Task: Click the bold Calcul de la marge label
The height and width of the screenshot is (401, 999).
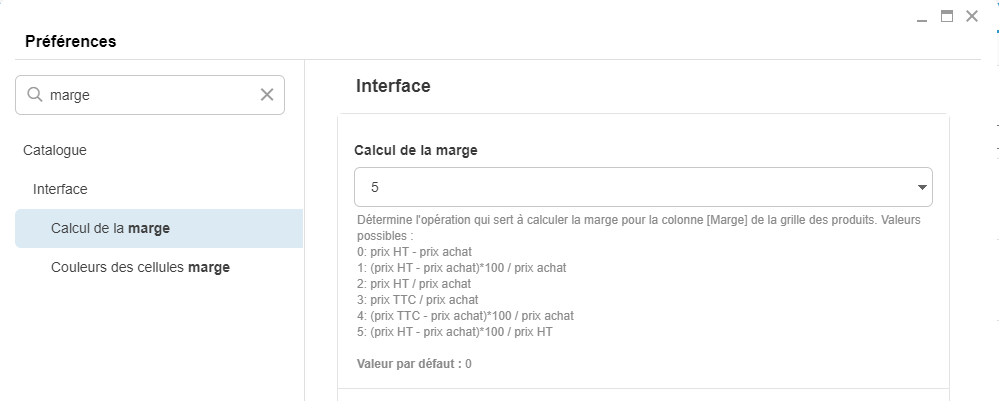Action: [416, 150]
